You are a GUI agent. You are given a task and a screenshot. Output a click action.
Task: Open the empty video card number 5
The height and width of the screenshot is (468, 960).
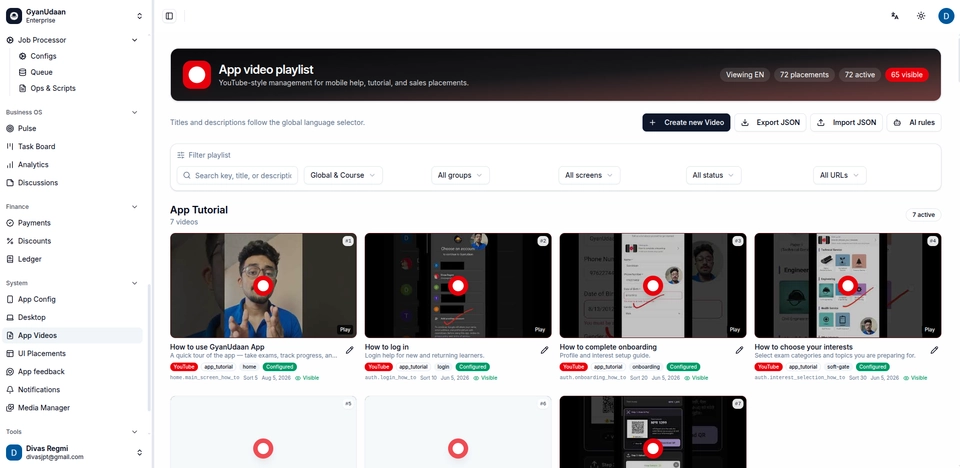263,432
